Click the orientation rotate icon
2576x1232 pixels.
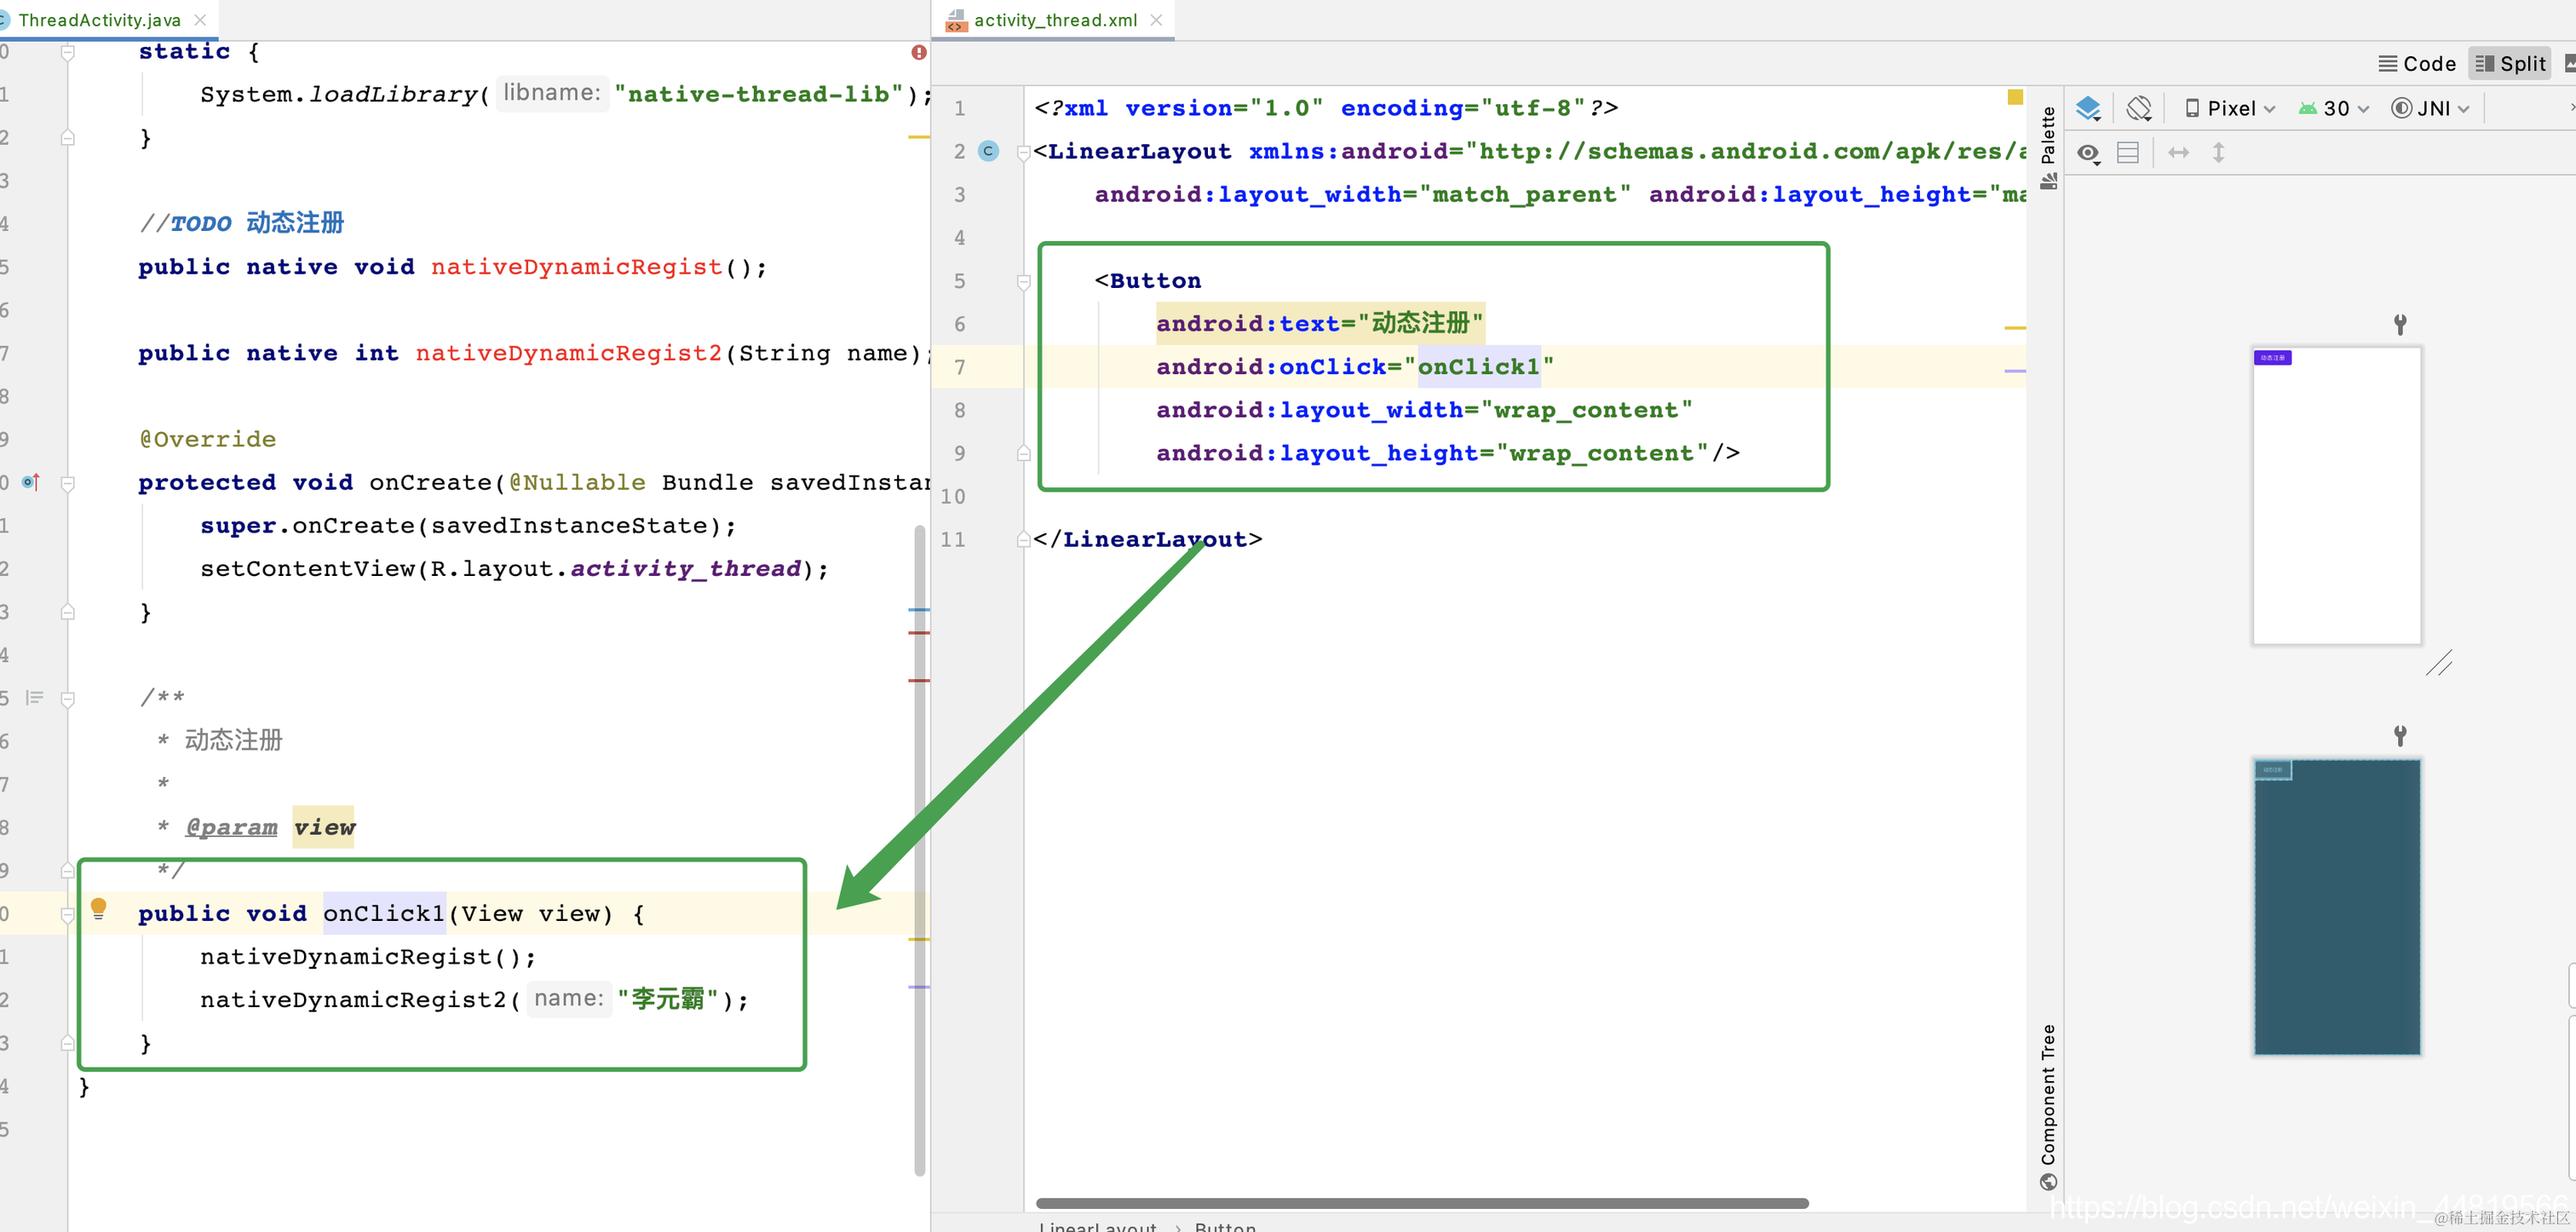pyautogui.click(x=2139, y=108)
